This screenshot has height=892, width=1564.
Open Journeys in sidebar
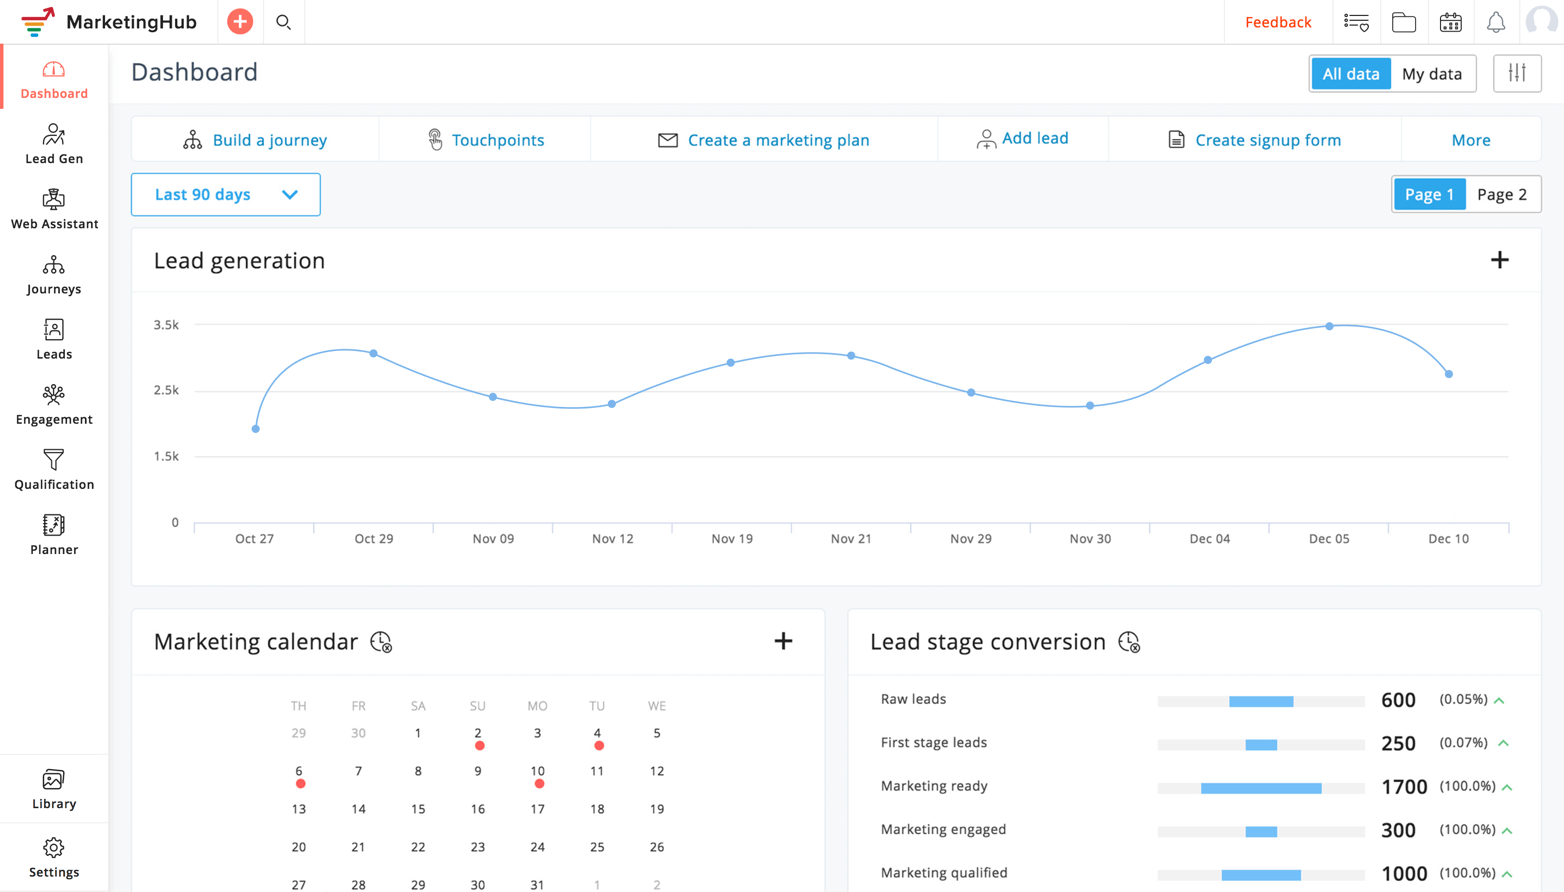point(54,274)
